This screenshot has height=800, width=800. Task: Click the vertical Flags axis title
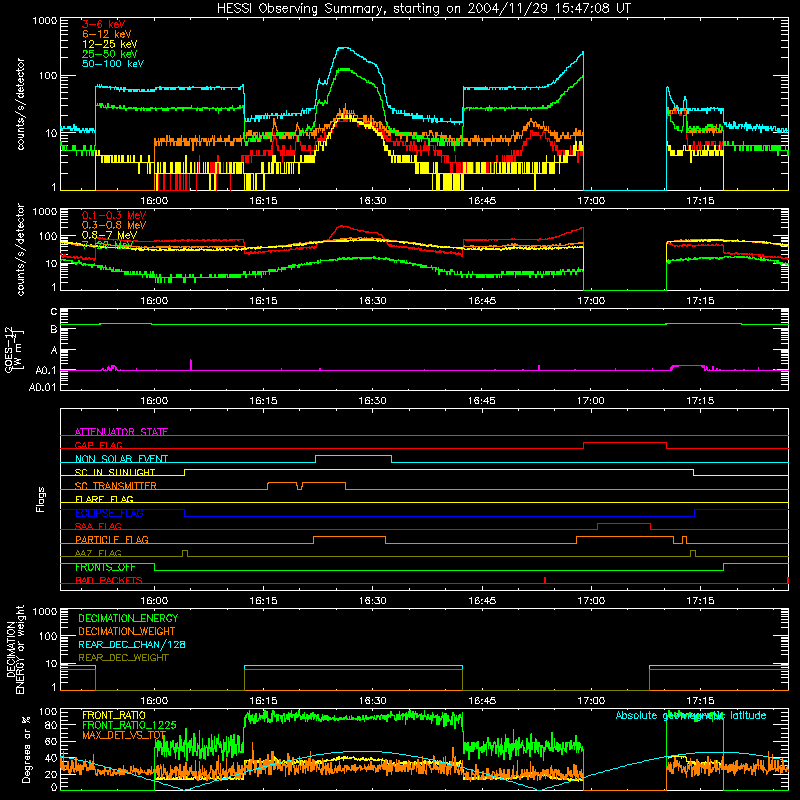coord(41,499)
